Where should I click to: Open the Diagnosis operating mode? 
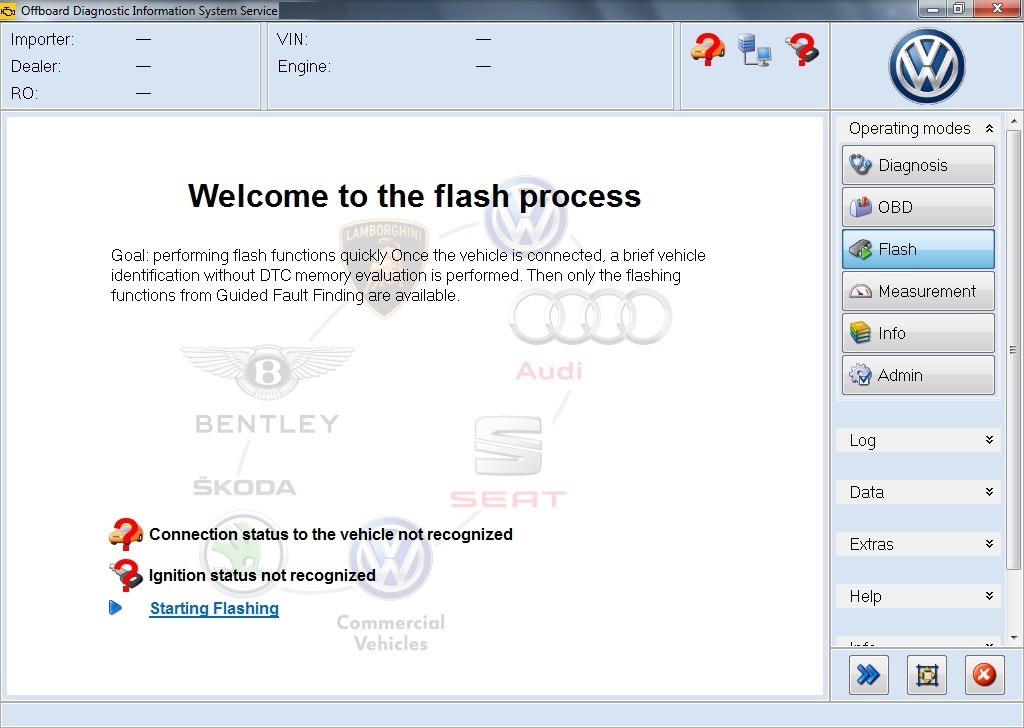coord(918,165)
